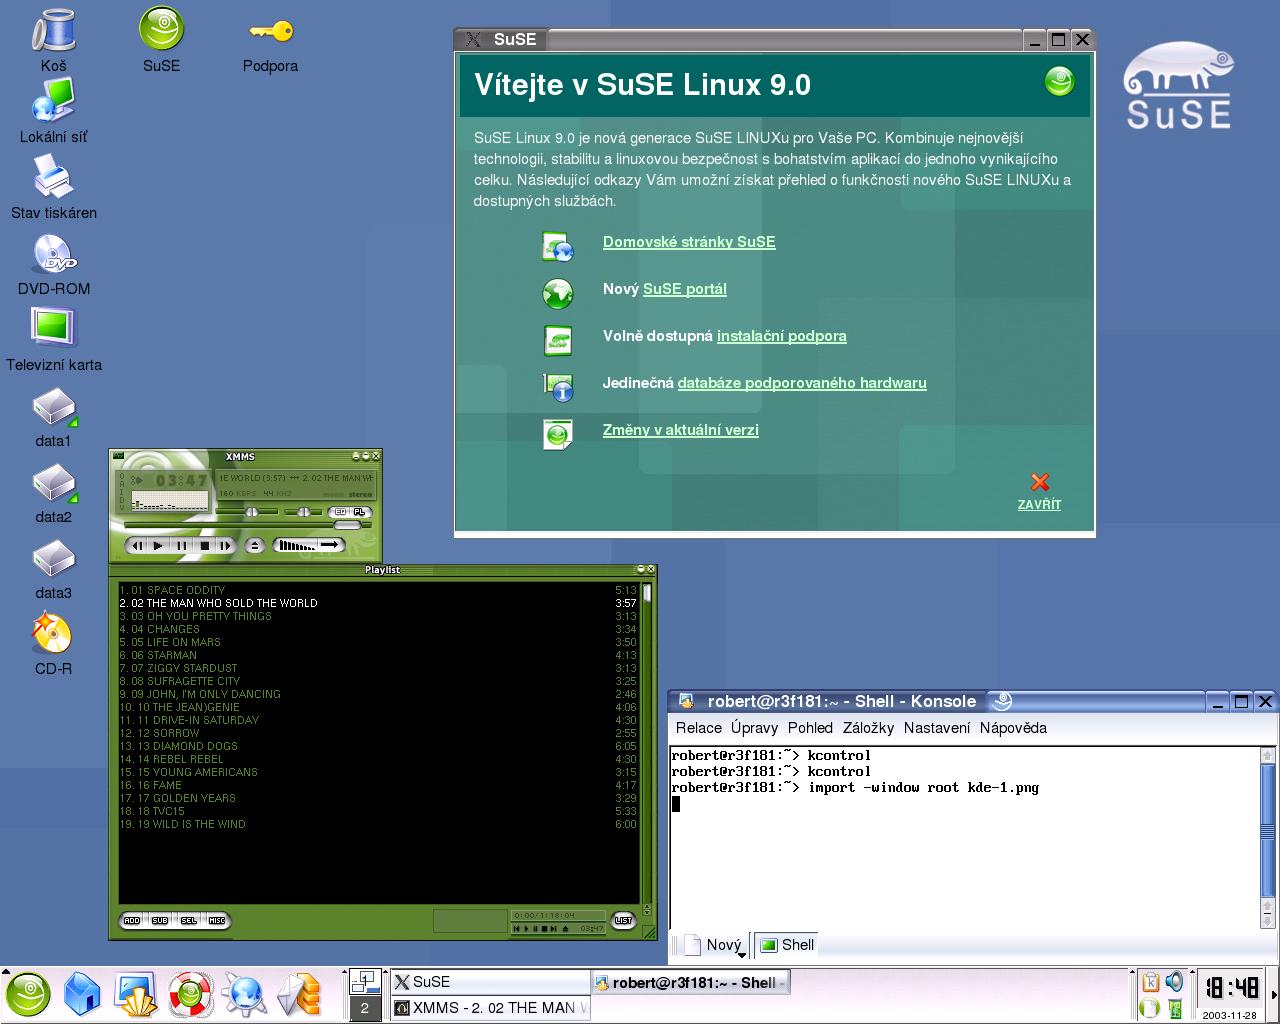Toggle repeat arrow in XMMS
Image resolution: width=1280 pixels, height=1024 pixels.
(x=331, y=545)
